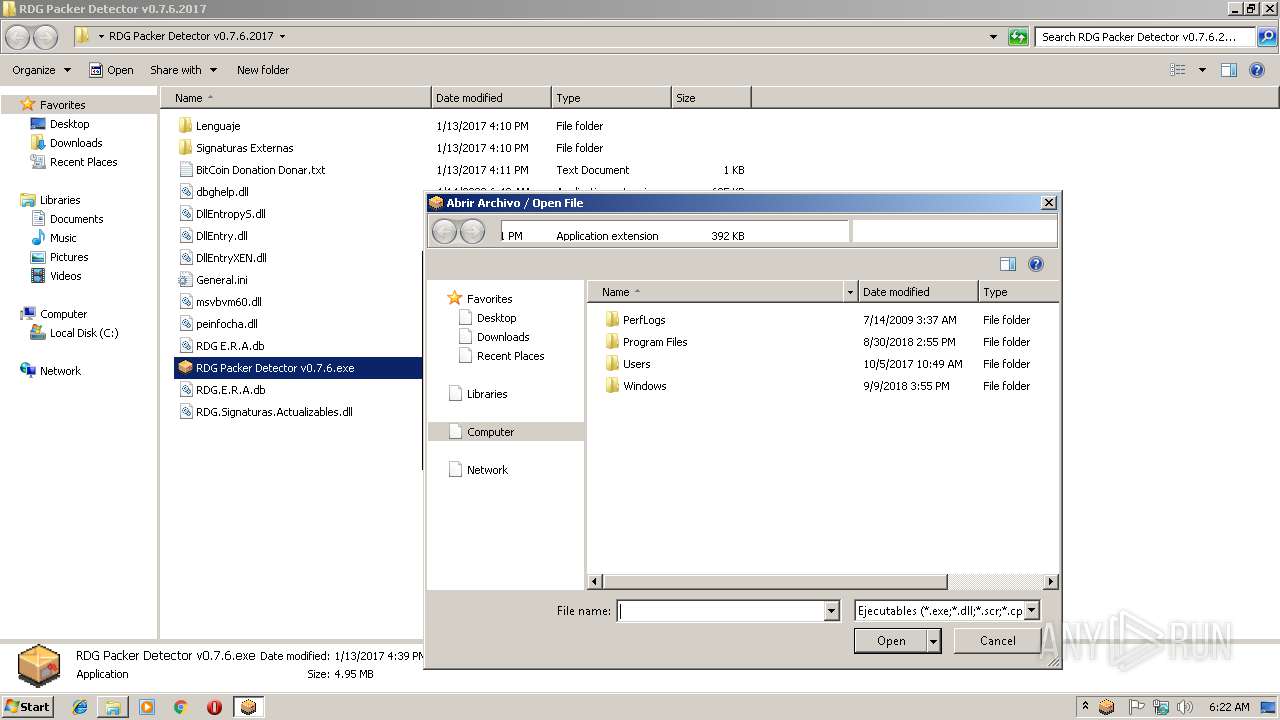Toggle preview pane in Open File dialog
1280x720 pixels.
coord(1008,264)
